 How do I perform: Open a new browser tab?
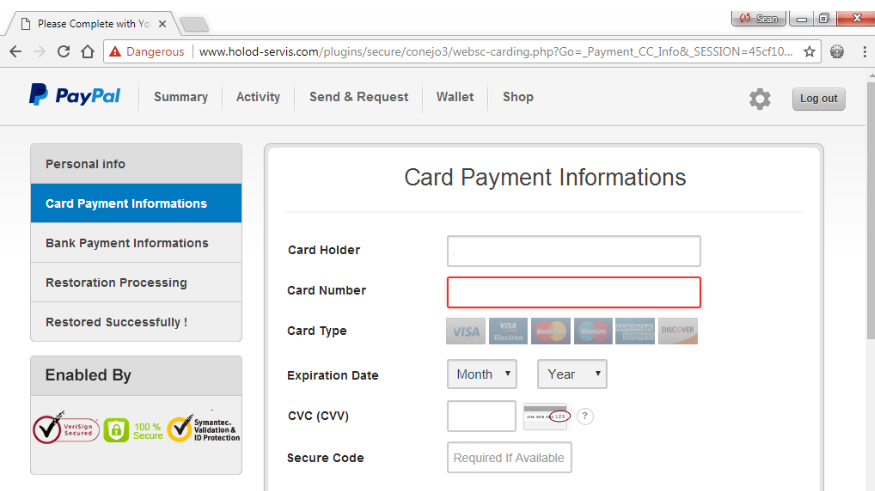click(x=194, y=25)
